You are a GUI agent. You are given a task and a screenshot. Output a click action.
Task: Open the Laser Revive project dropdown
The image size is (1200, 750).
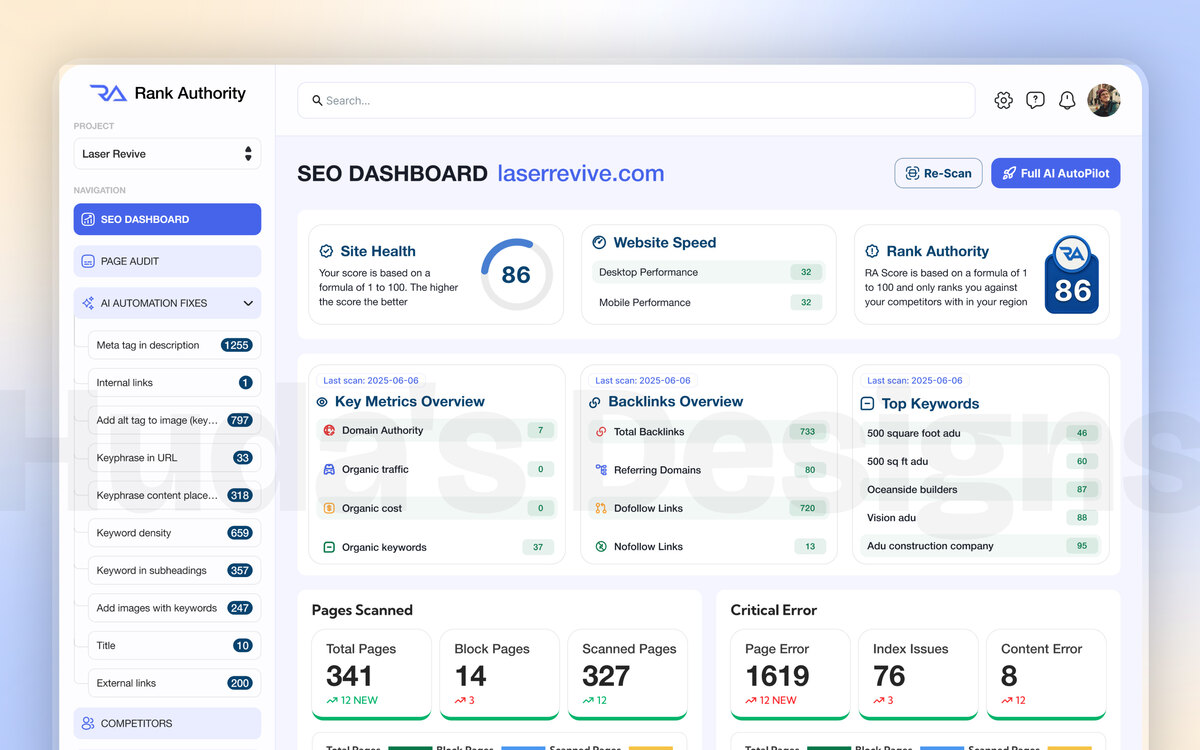tap(167, 154)
